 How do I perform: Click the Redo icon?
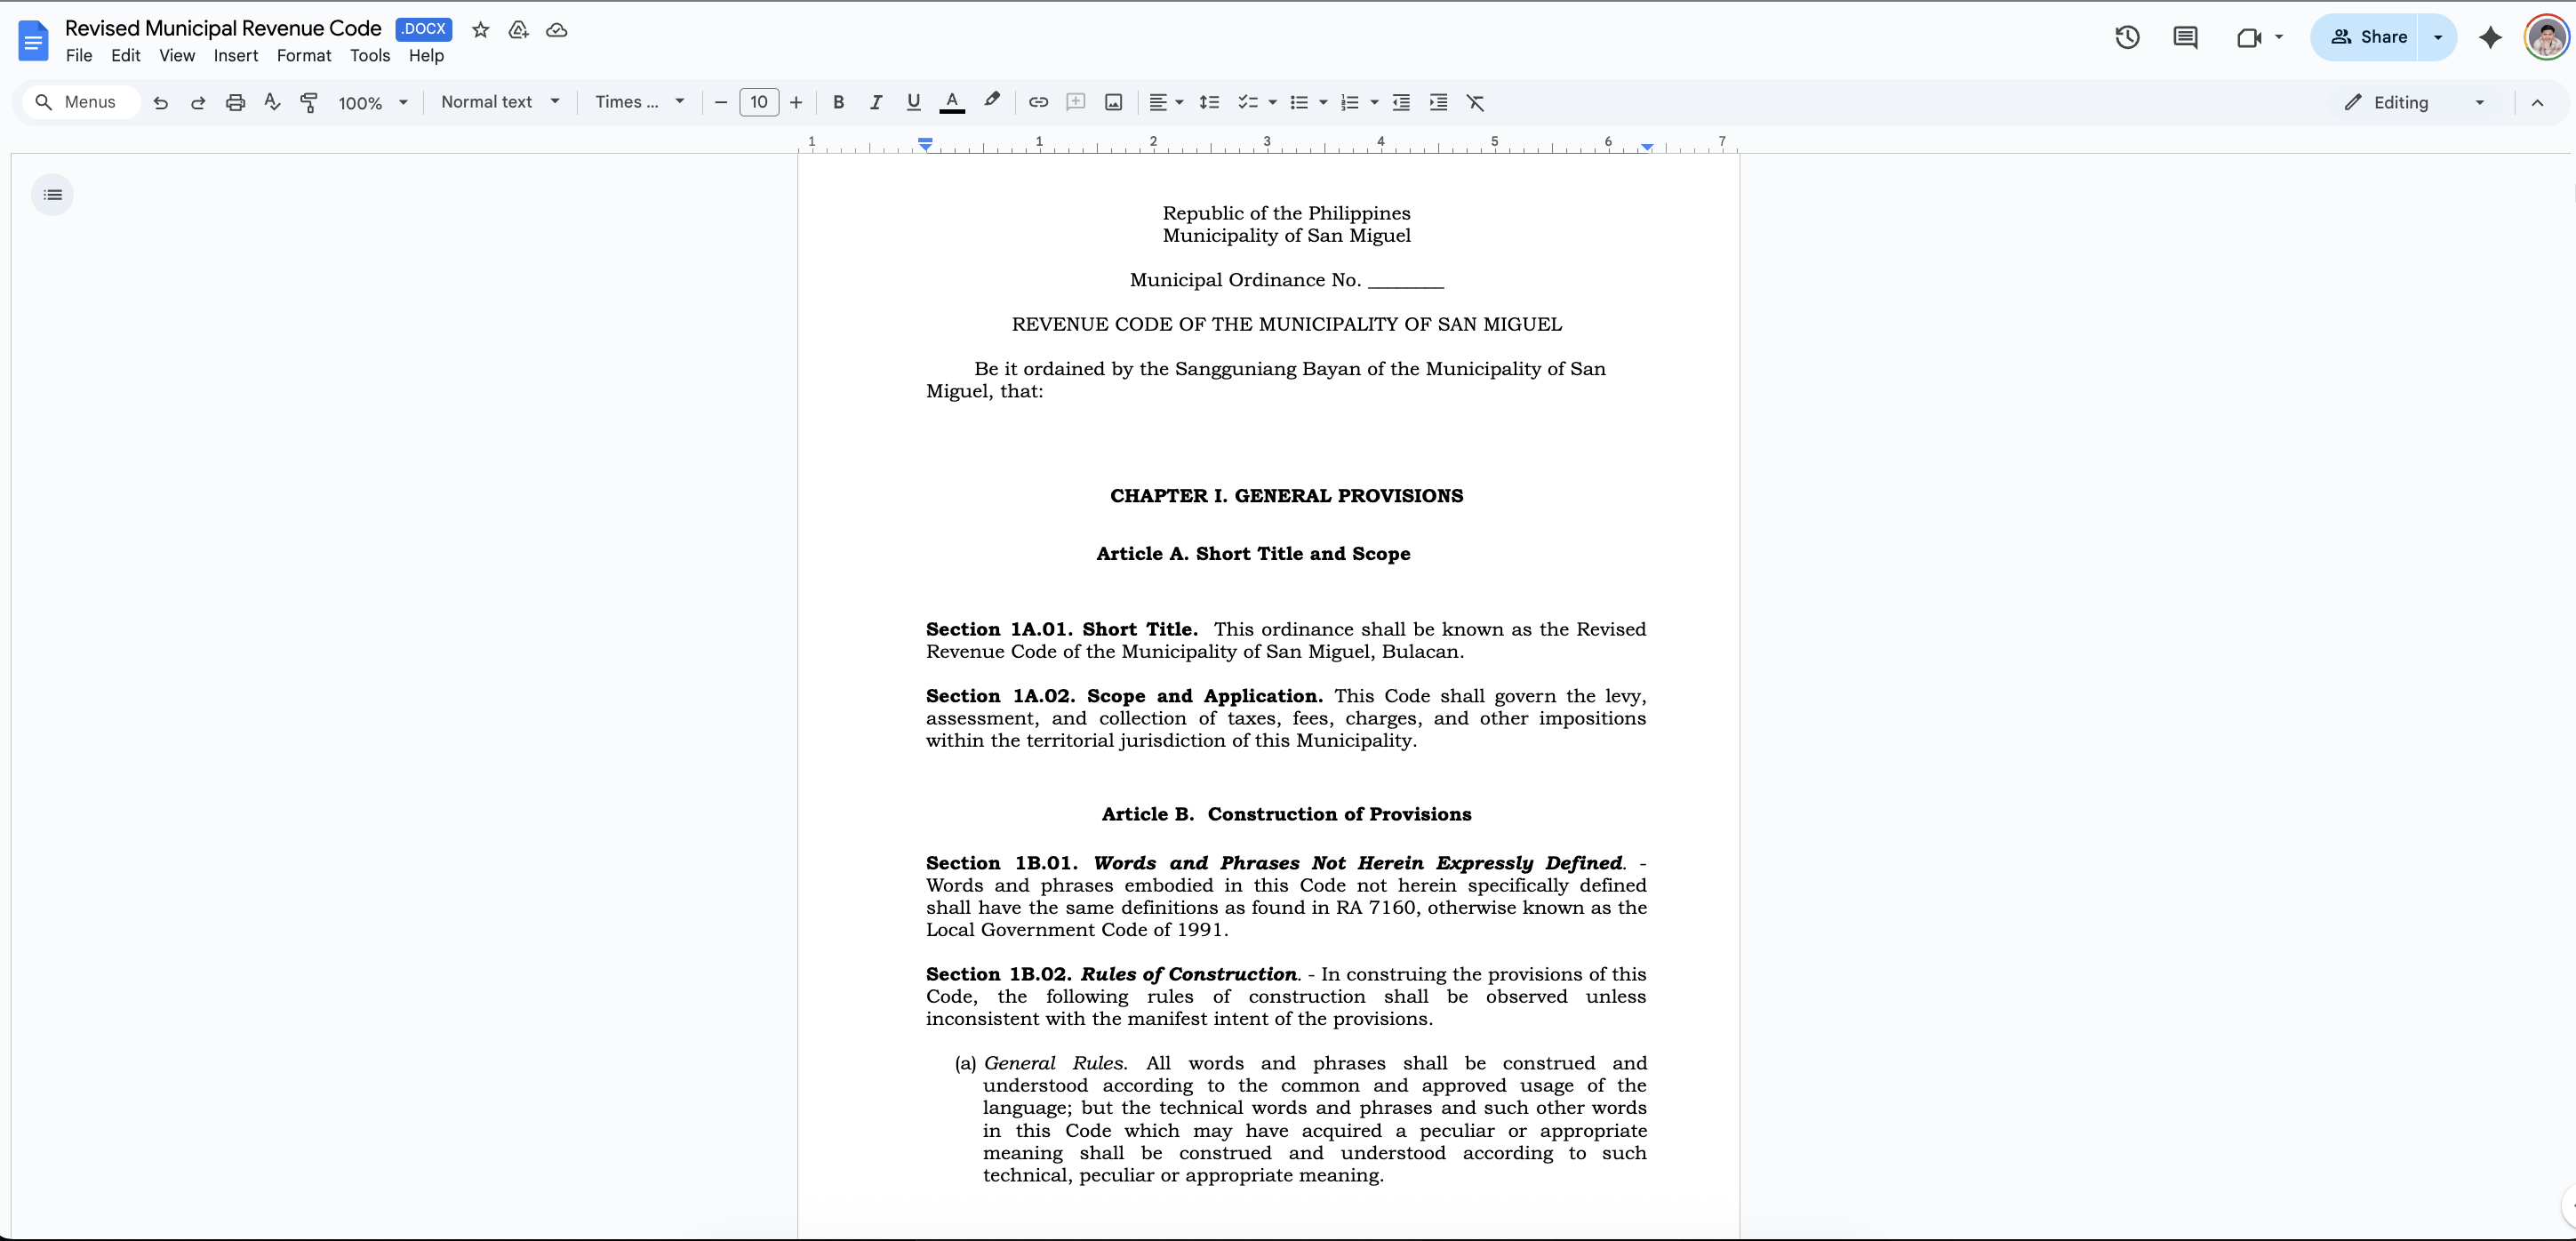(198, 102)
